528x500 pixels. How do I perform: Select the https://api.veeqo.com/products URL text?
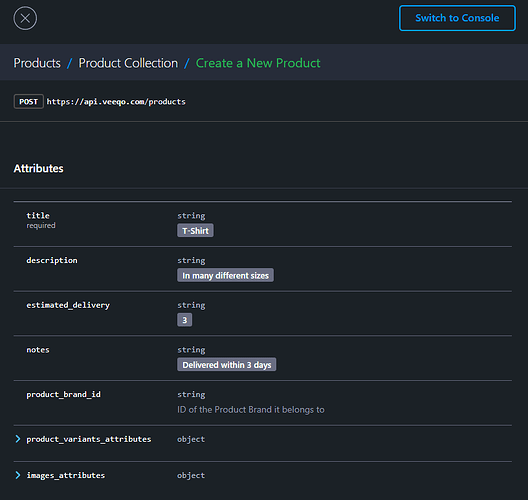point(116,102)
